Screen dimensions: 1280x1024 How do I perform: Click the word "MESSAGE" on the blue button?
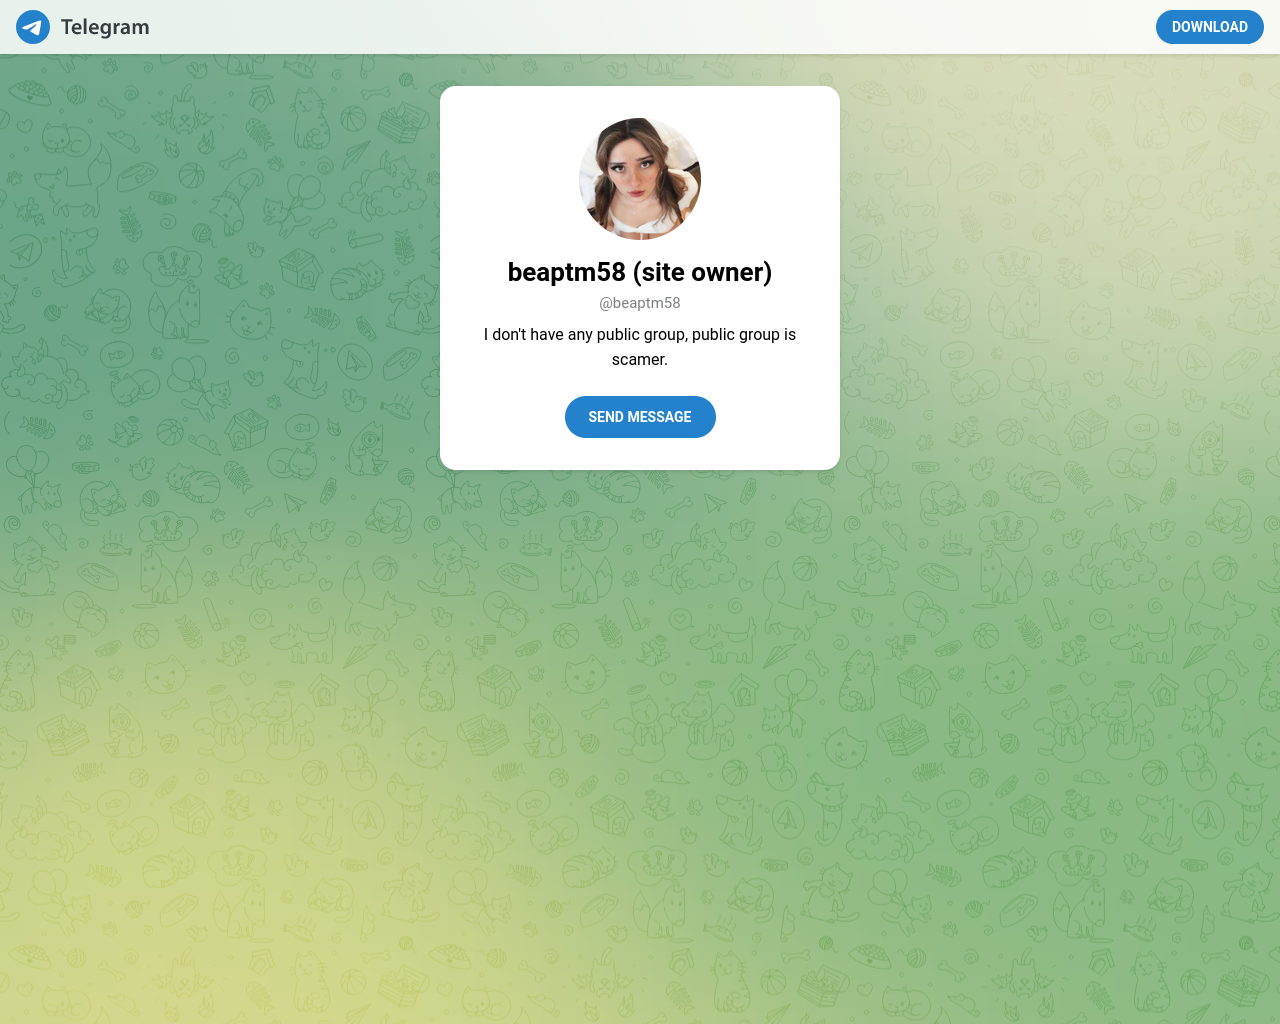click(x=660, y=417)
